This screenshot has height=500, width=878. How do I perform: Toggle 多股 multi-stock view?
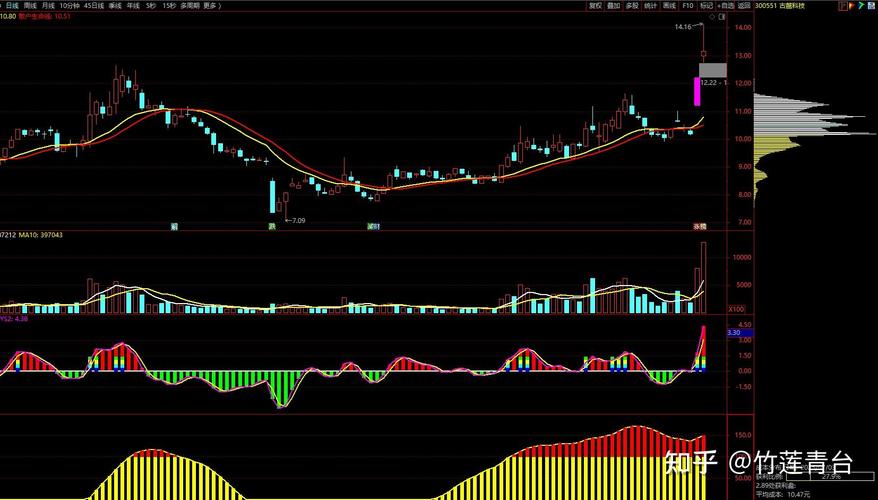tap(632, 5)
